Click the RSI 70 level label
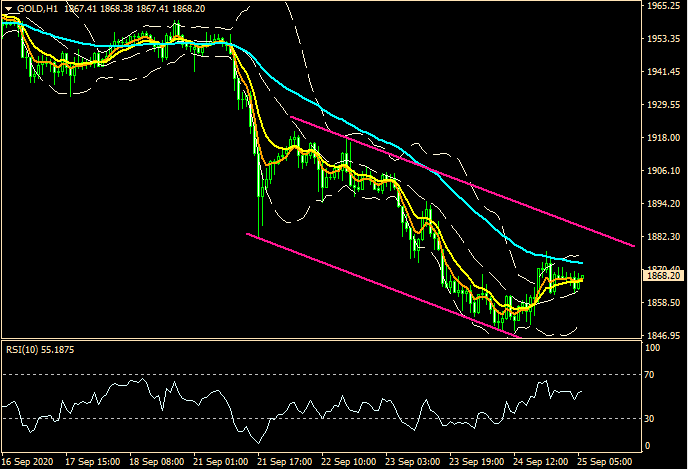This screenshot has width=689, height=469. click(x=650, y=375)
